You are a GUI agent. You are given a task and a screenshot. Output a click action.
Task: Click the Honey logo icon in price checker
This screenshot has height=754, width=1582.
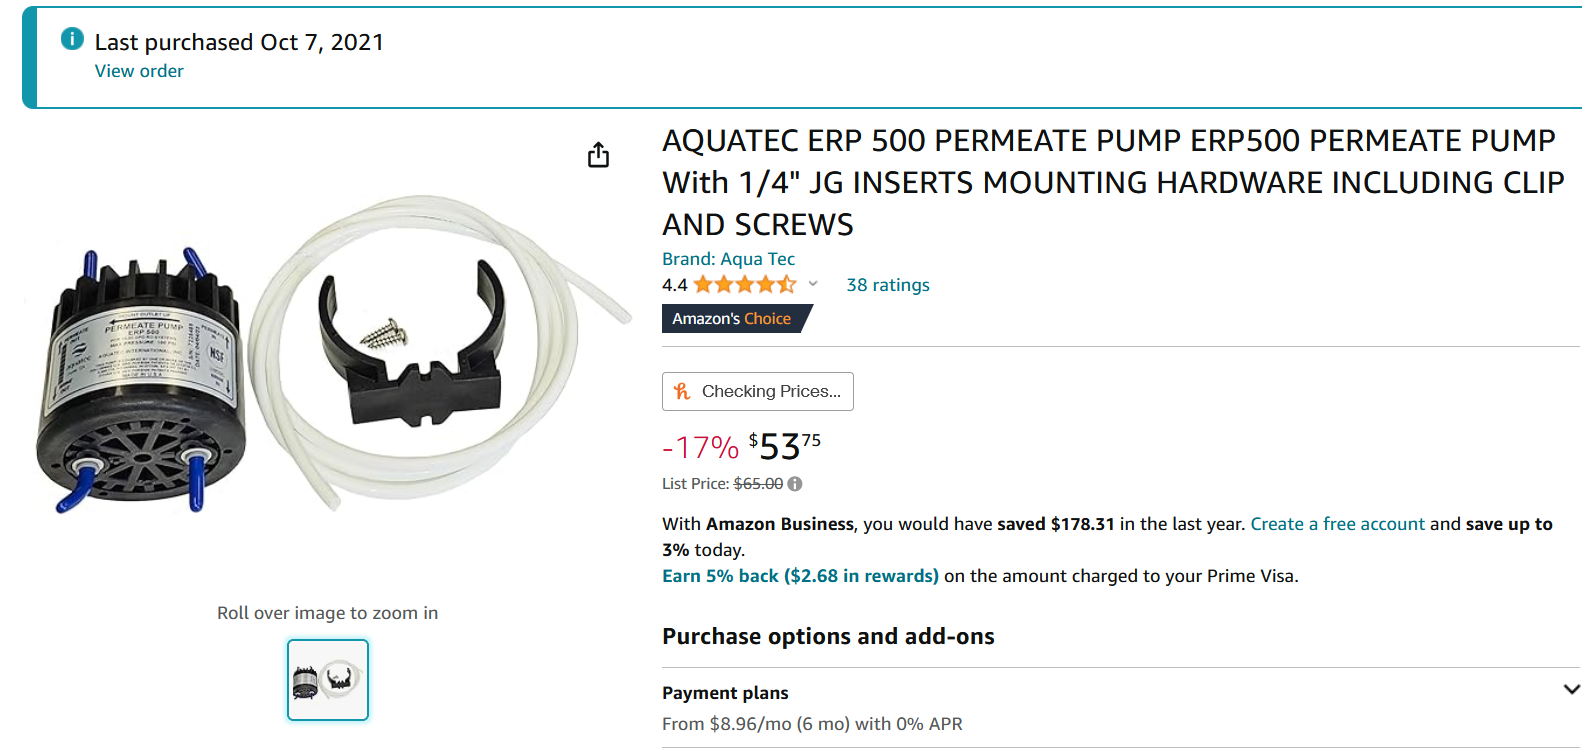(682, 391)
